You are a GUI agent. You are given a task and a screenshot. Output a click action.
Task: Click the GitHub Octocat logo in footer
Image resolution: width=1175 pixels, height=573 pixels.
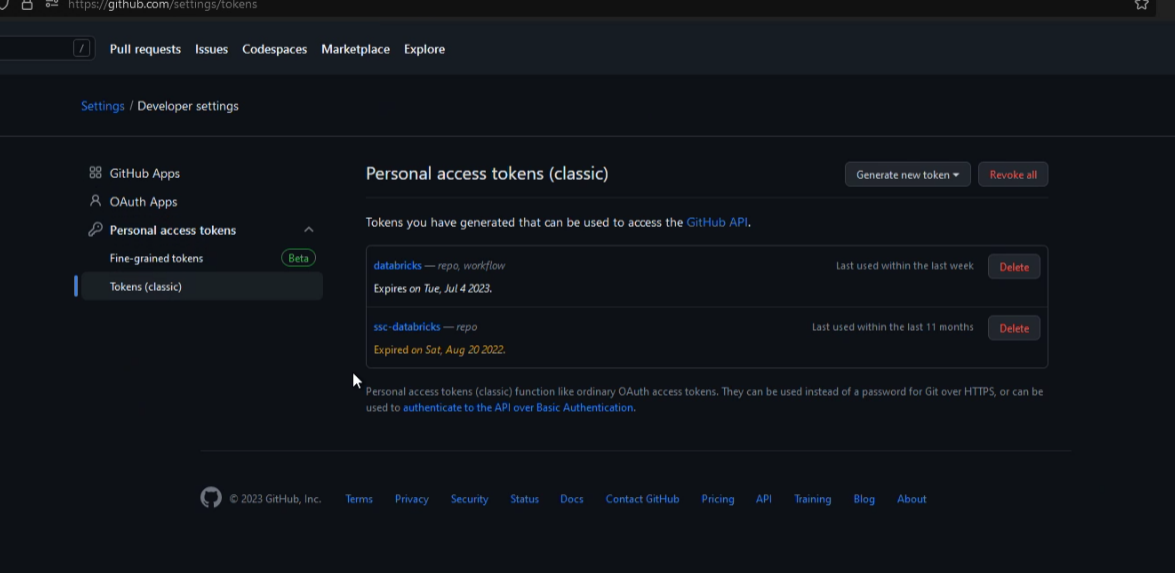coord(210,498)
